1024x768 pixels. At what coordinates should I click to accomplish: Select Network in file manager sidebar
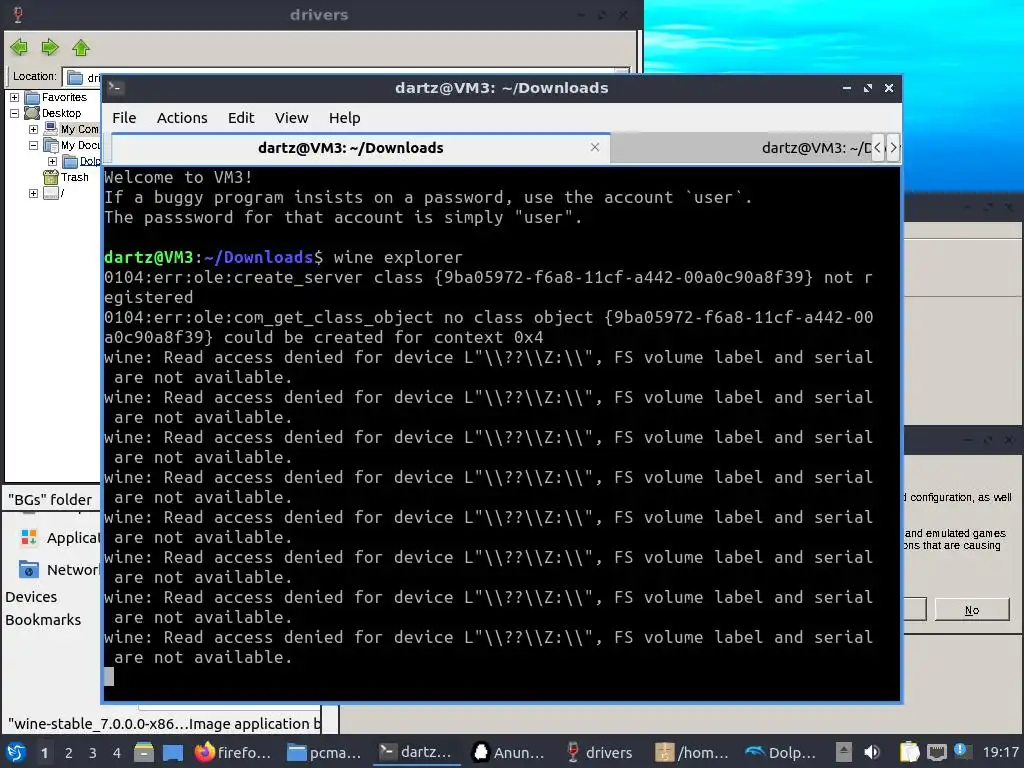click(x=59, y=569)
